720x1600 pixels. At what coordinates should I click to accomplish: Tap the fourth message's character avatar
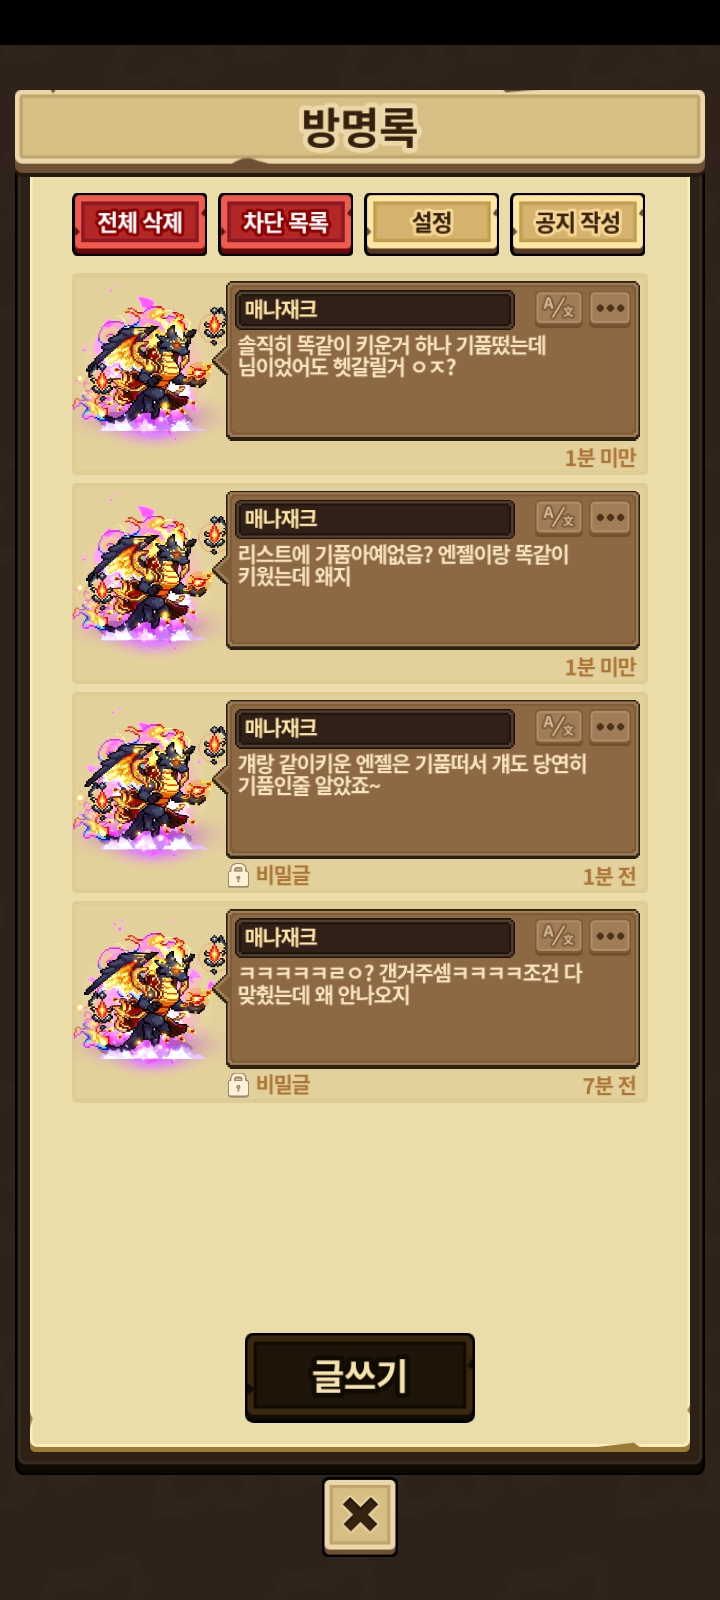[x=150, y=993]
